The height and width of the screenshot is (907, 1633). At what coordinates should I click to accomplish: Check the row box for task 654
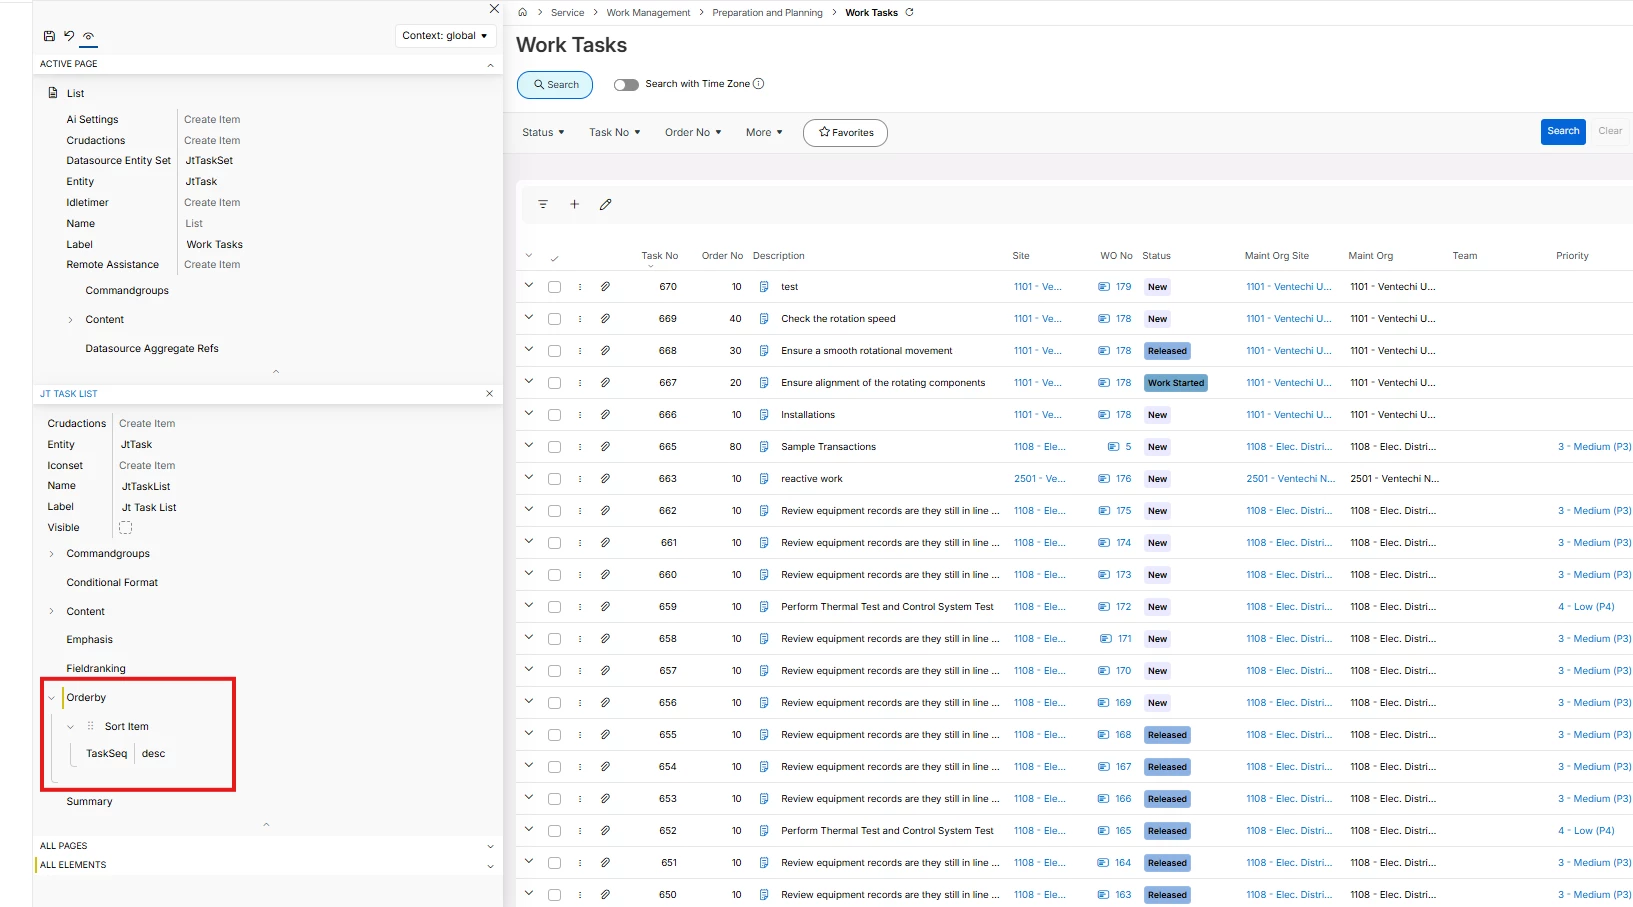tap(555, 767)
